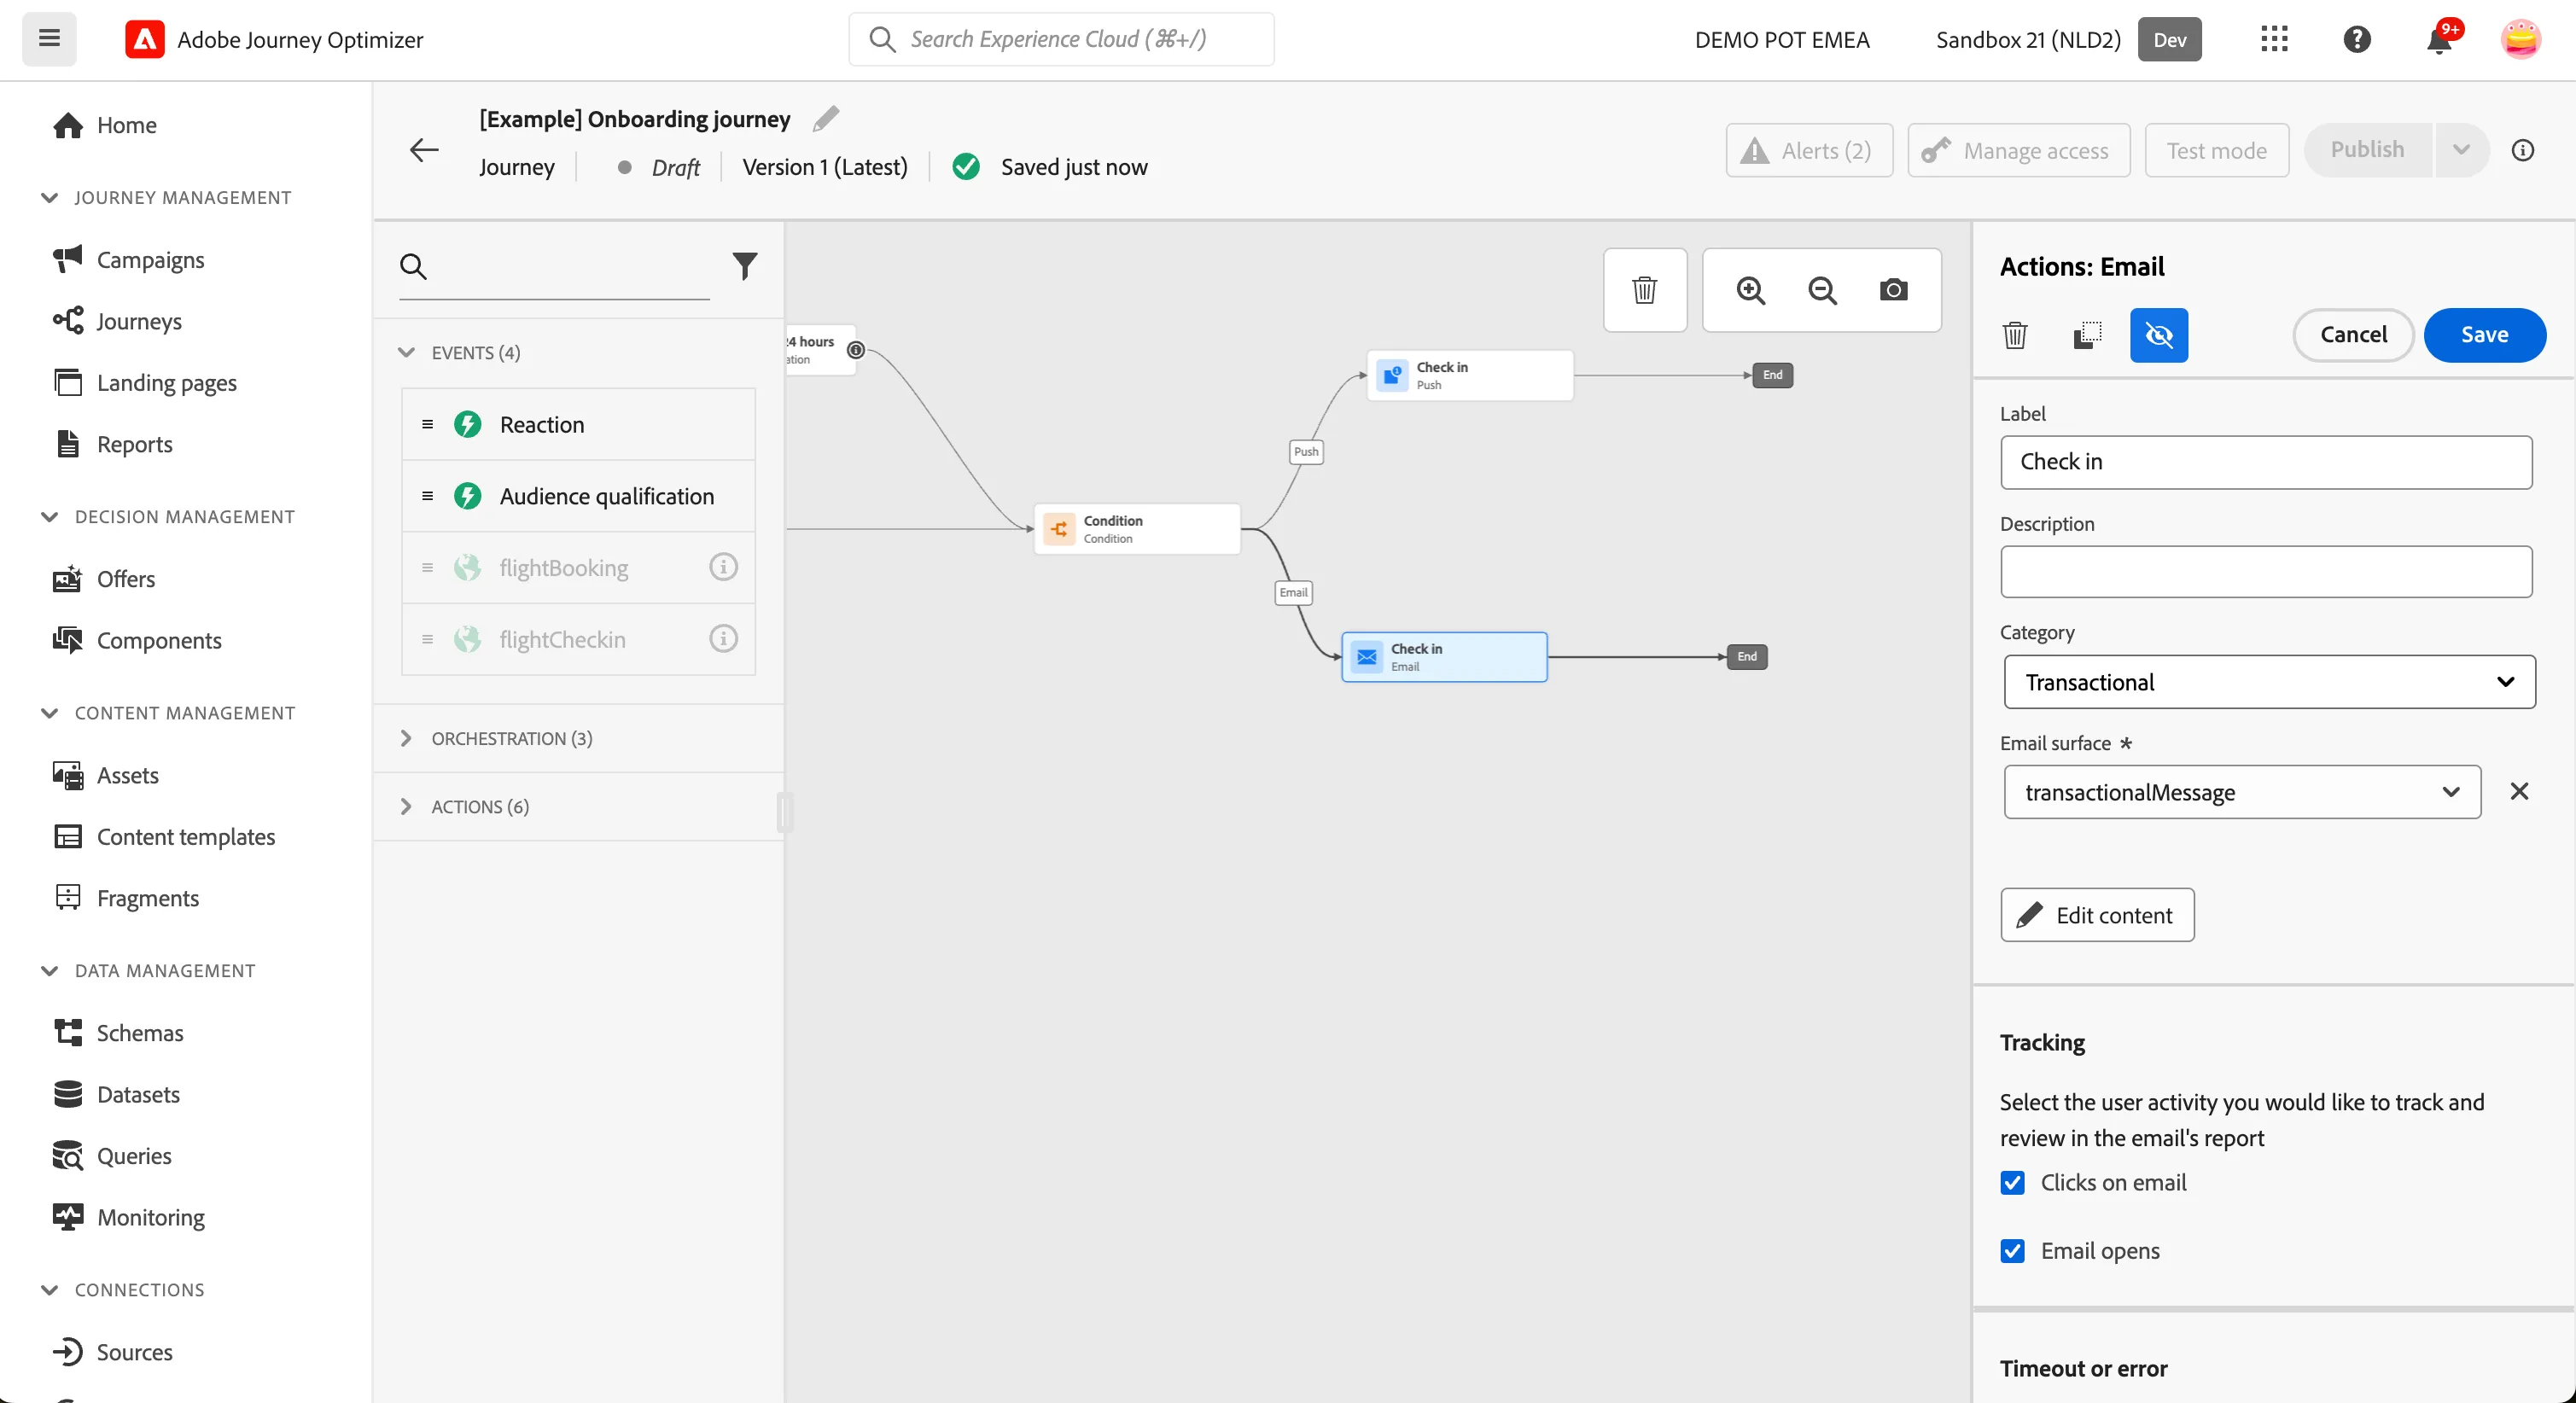
Task: Go back using the left arrow
Action: tap(424, 150)
